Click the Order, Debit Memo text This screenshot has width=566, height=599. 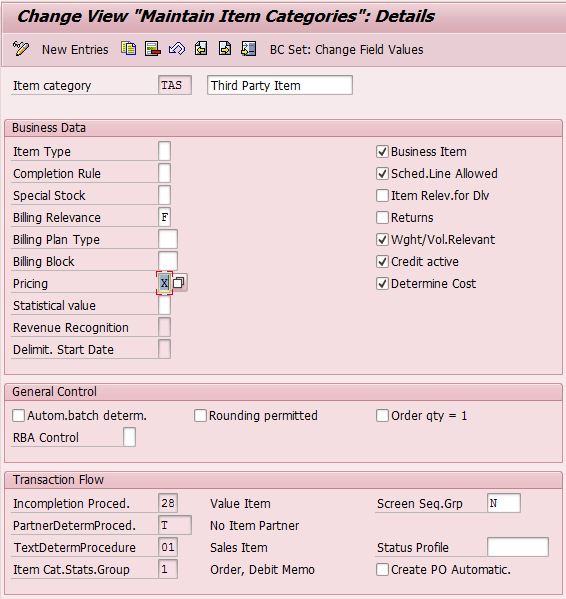262,570
